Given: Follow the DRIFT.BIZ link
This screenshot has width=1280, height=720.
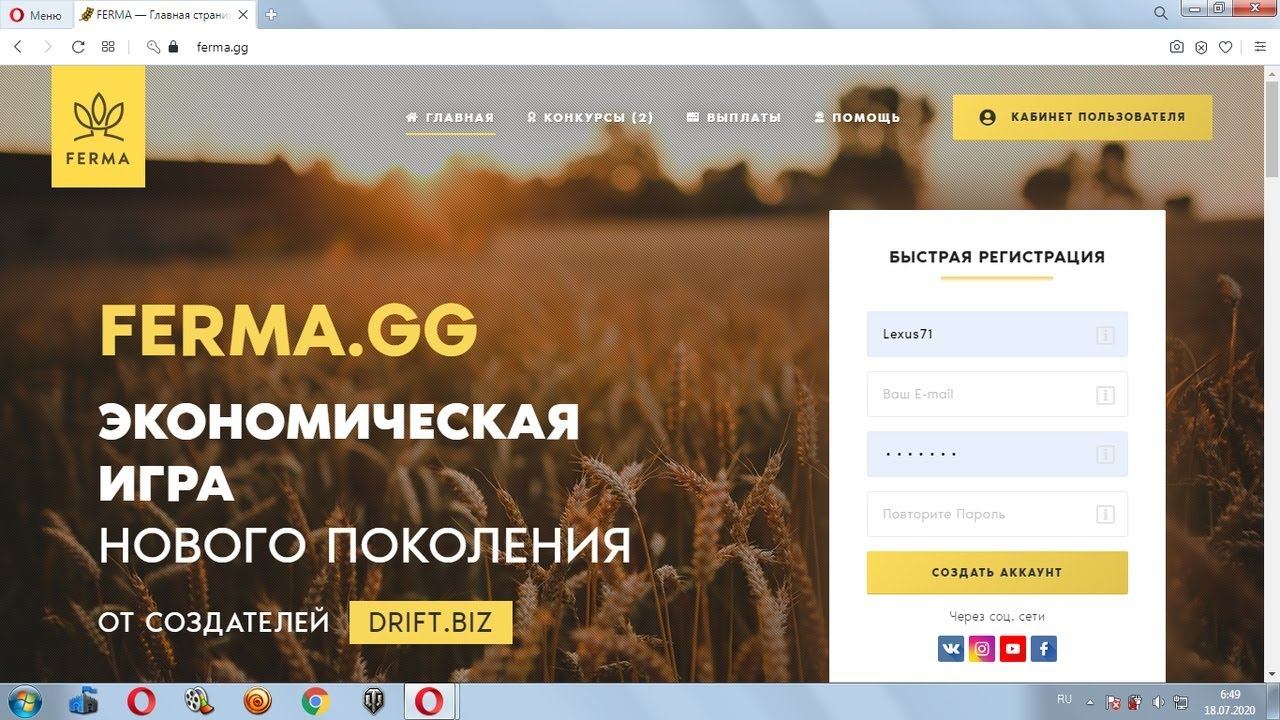Looking at the screenshot, I should click(431, 622).
